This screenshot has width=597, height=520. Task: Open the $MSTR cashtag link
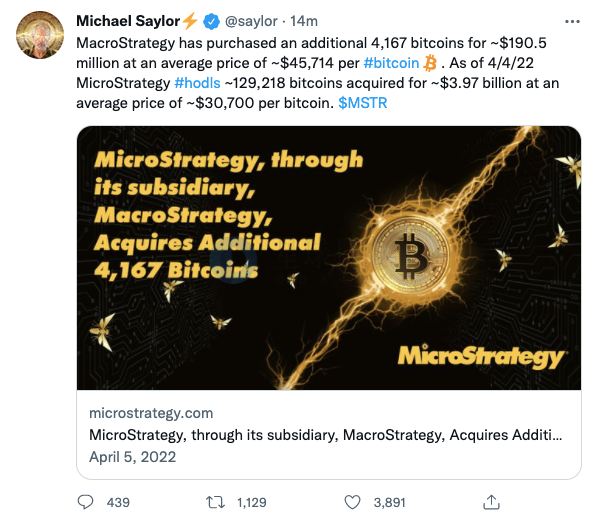pos(362,103)
